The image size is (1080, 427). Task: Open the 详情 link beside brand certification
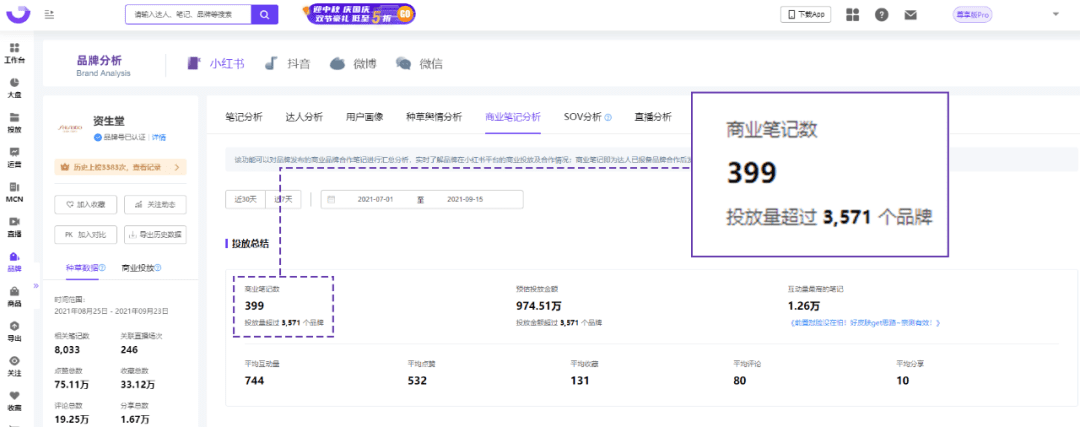tap(159, 137)
